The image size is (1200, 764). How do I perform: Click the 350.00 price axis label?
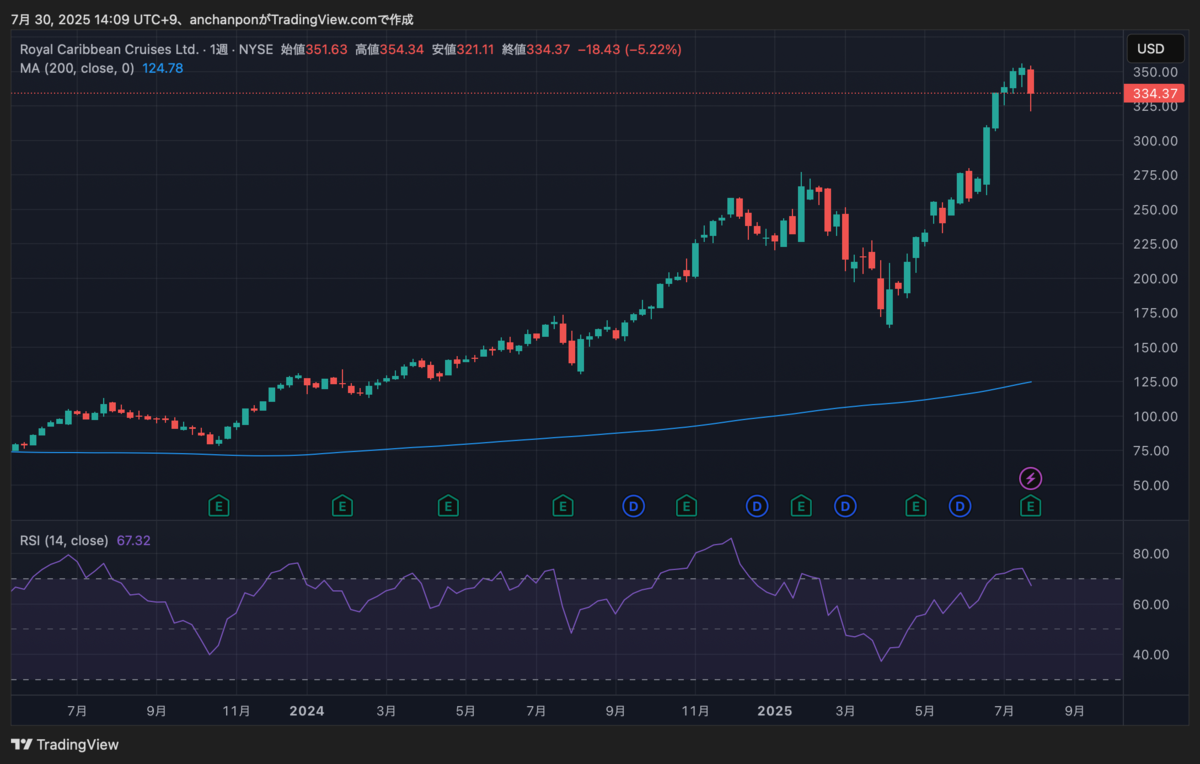(1153, 72)
